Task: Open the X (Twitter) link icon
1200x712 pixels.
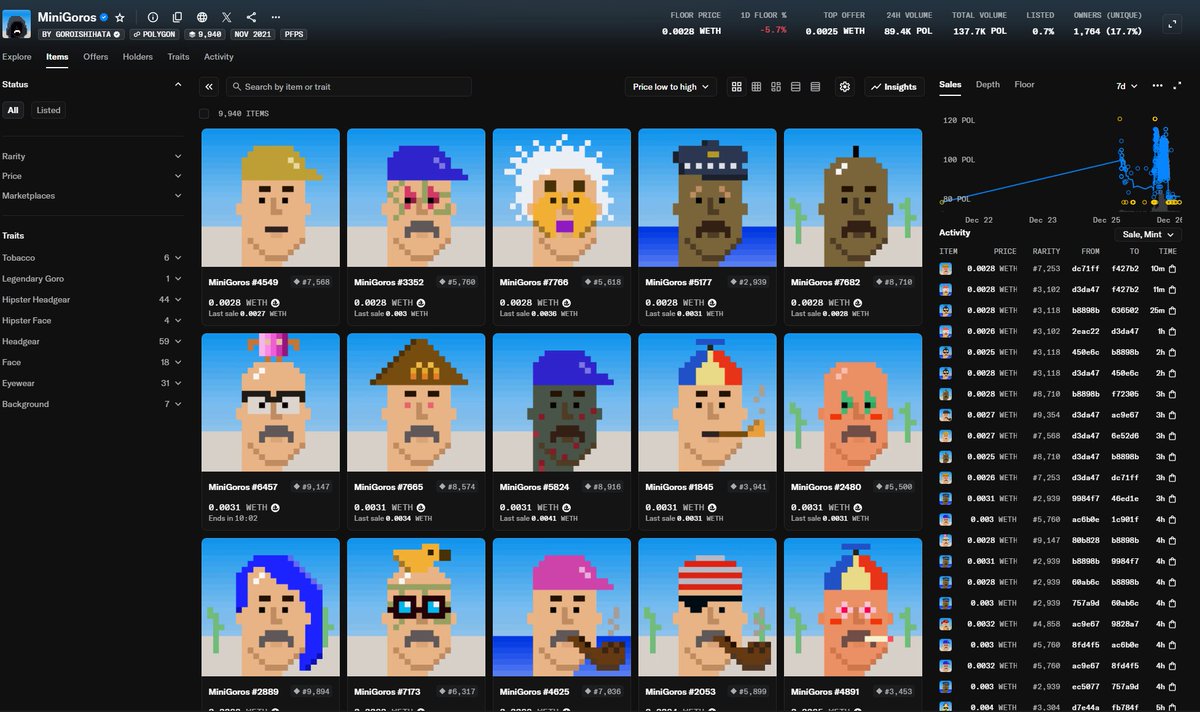Action: tap(227, 18)
